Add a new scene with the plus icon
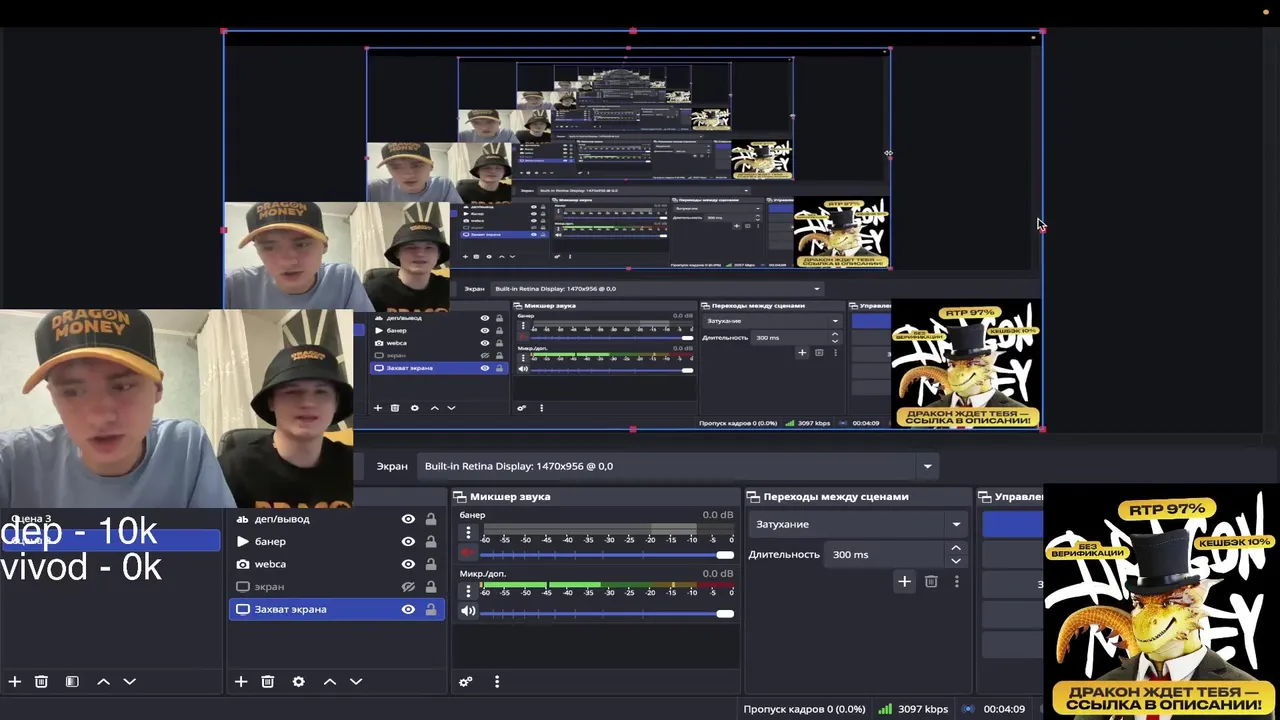1280x720 pixels. coord(15,681)
